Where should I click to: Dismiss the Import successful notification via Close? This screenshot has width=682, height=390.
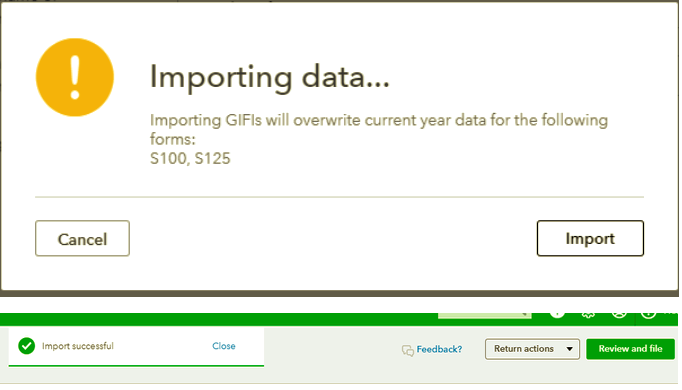[224, 346]
